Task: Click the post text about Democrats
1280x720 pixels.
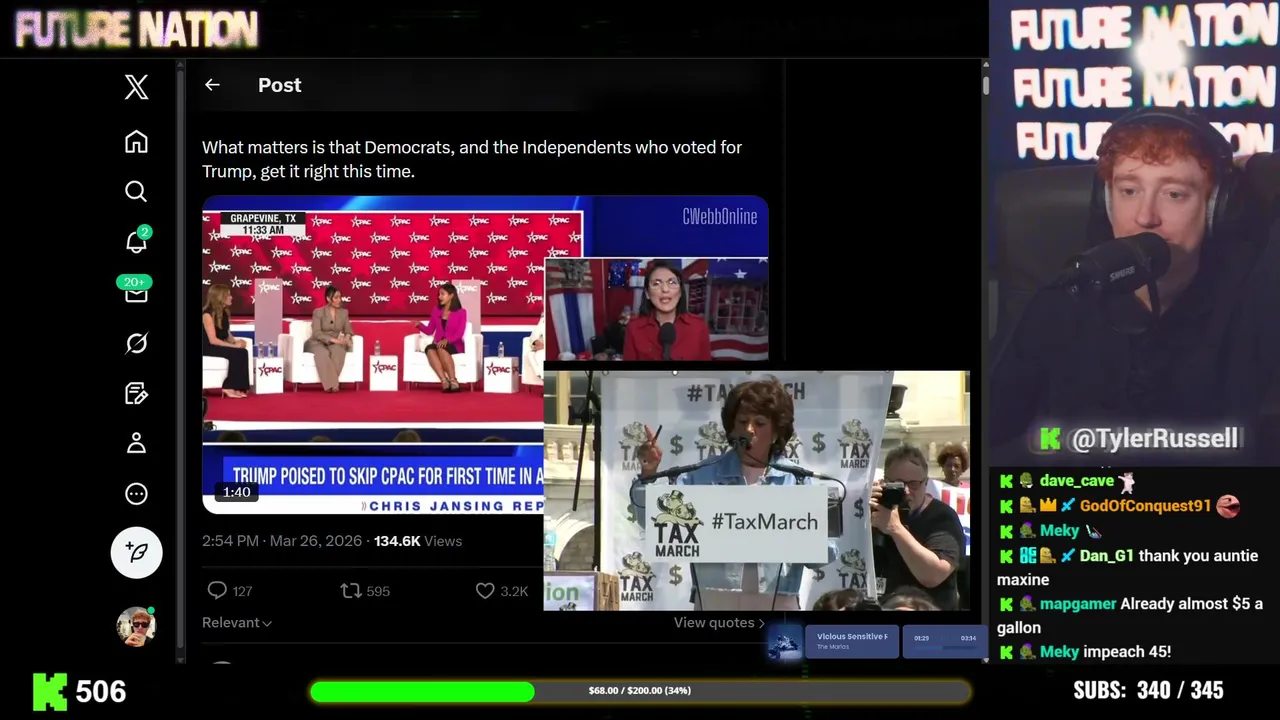Action: pyautogui.click(x=472, y=159)
